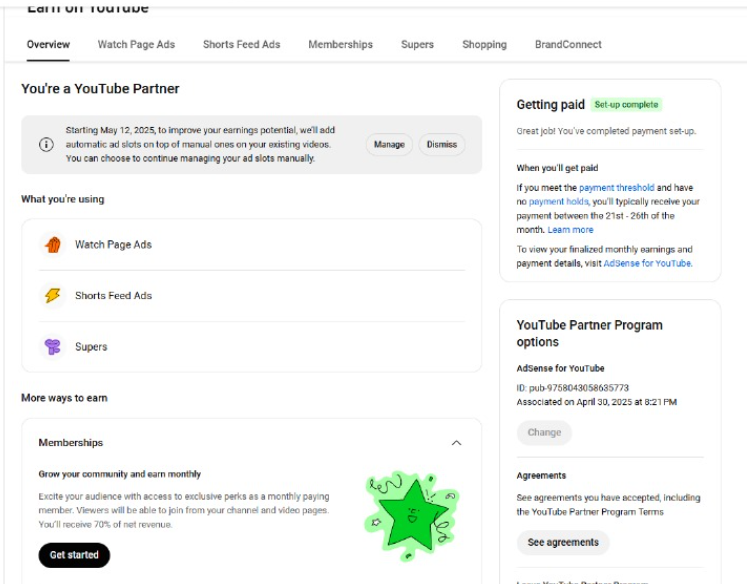Collapse the Memberships section chevron
Viewport: 747px width, 584px height.
456,443
